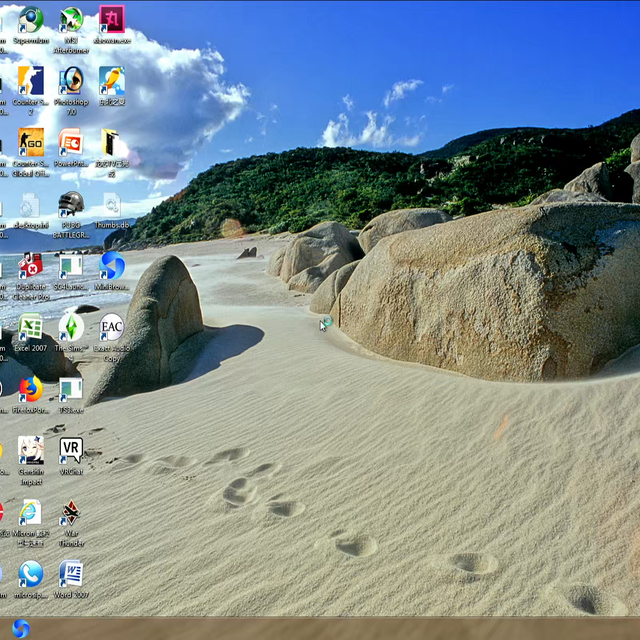Open Duplicate Cleaner Pro shortcut
Viewport: 640px width, 640px height.
coord(31,265)
